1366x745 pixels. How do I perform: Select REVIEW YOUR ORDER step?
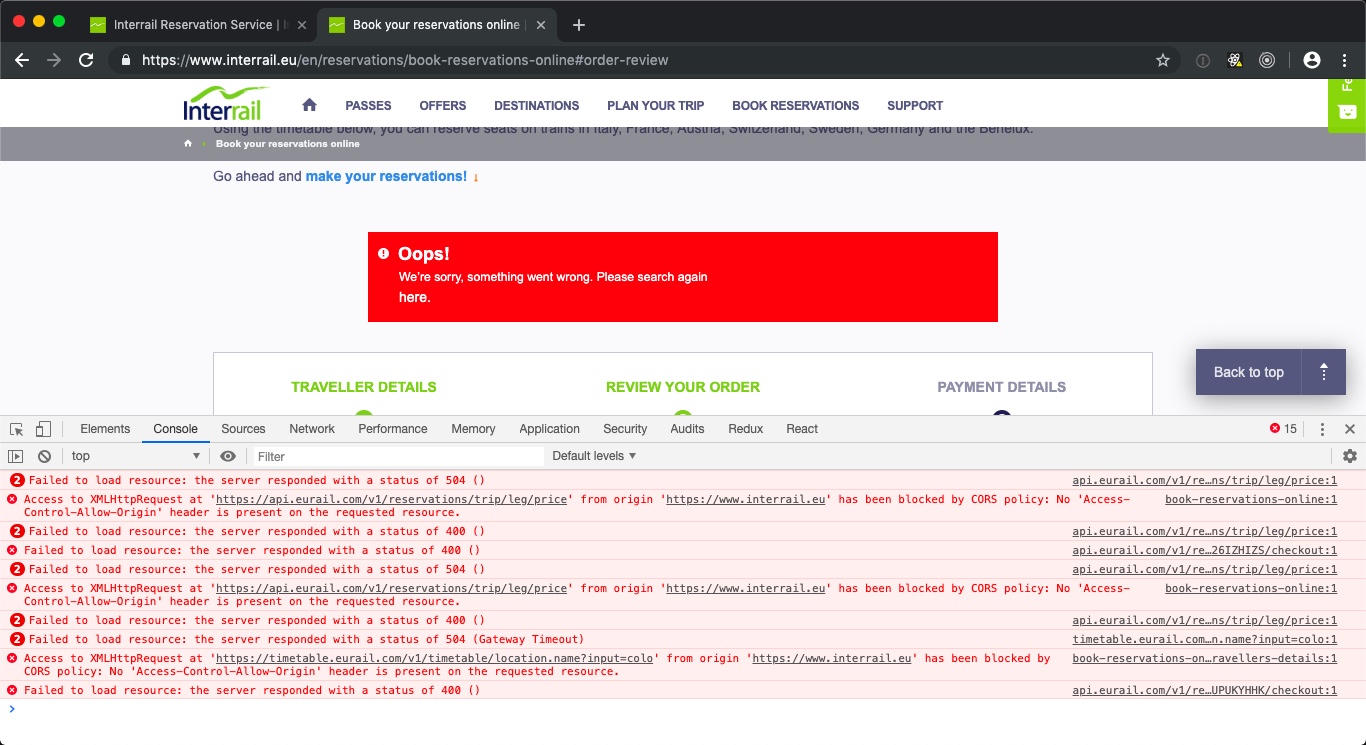683,387
